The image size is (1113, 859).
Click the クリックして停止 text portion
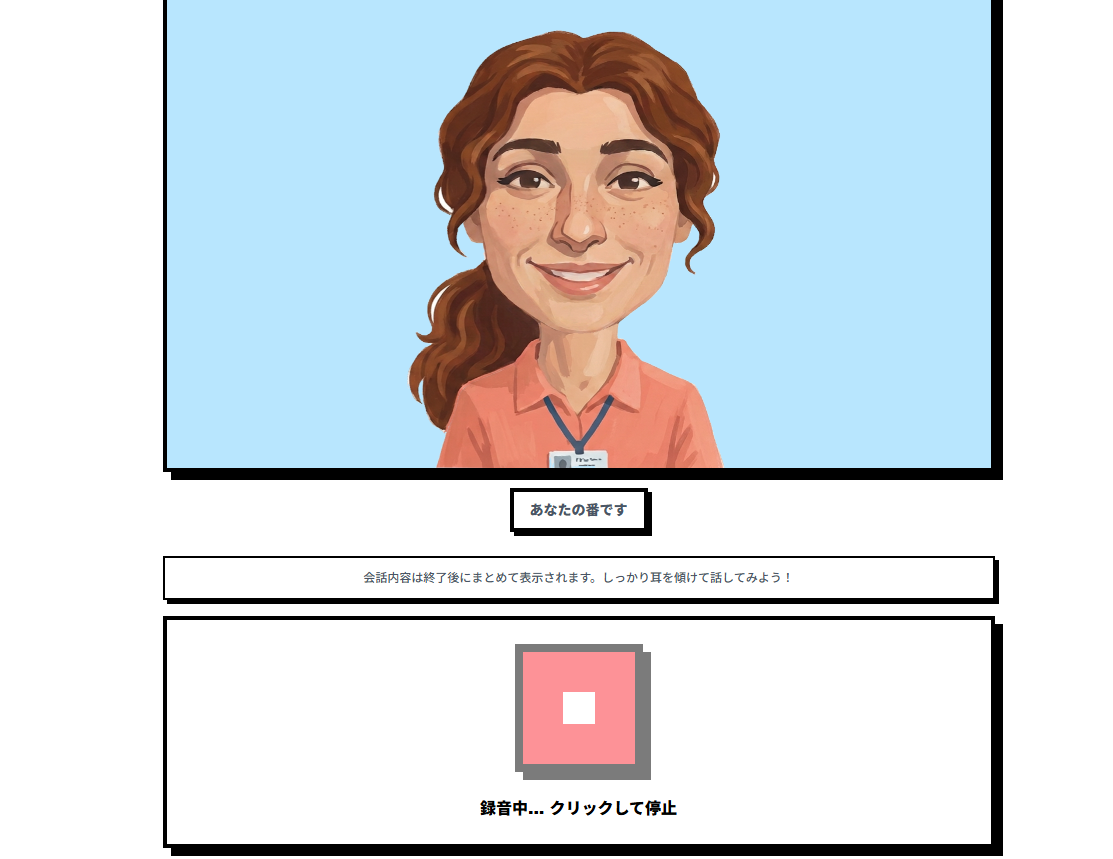coord(613,808)
